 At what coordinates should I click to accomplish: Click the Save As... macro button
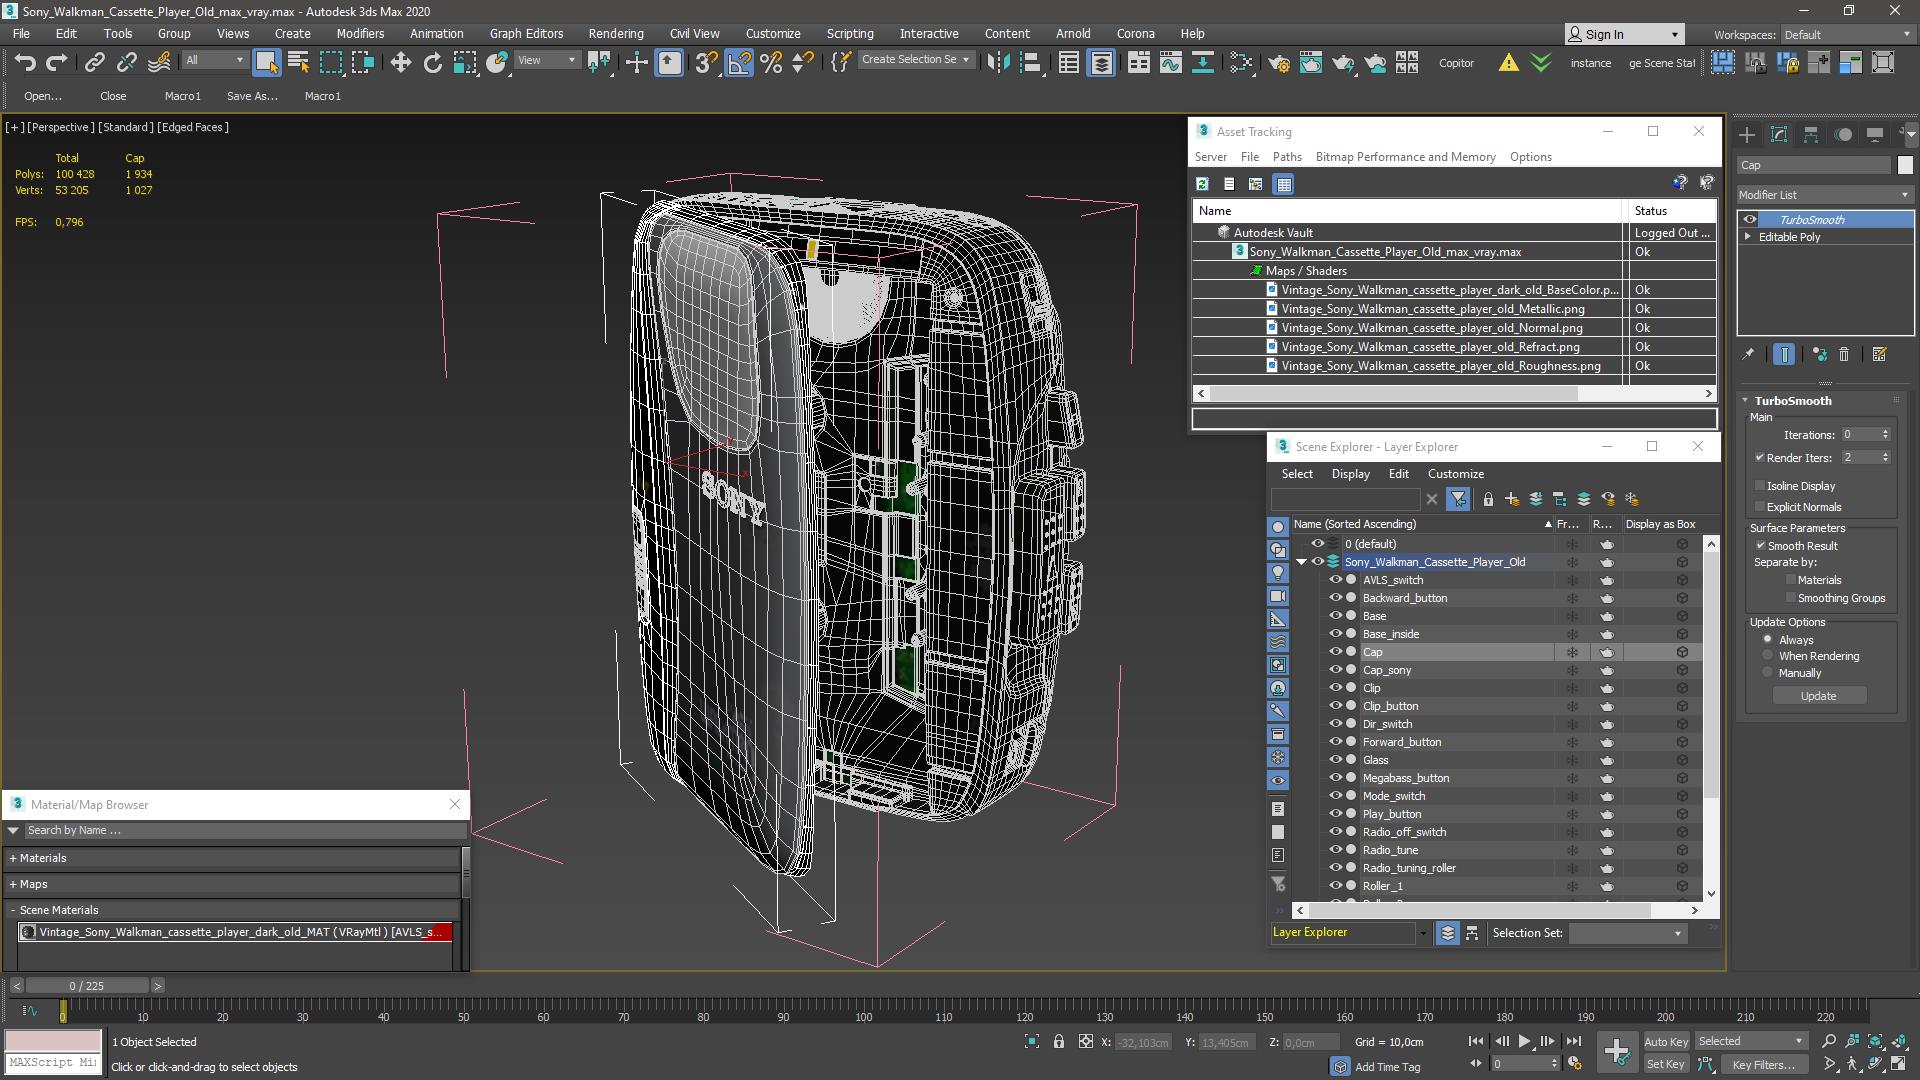click(x=252, y=96)
